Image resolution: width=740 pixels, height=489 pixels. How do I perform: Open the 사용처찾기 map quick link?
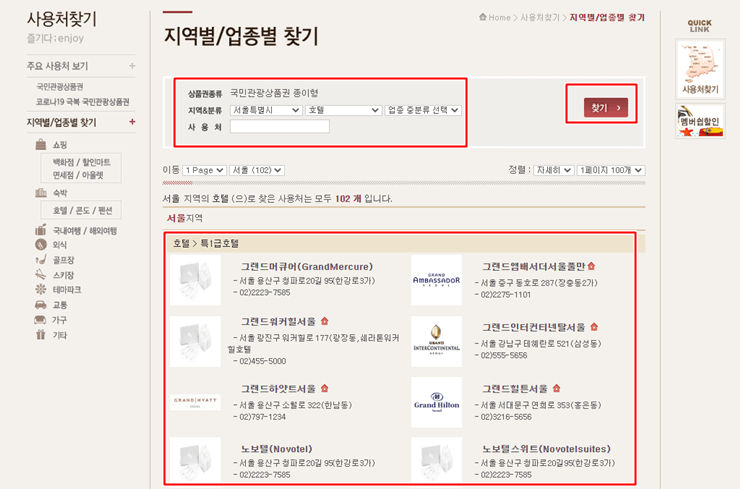[700, 69]
